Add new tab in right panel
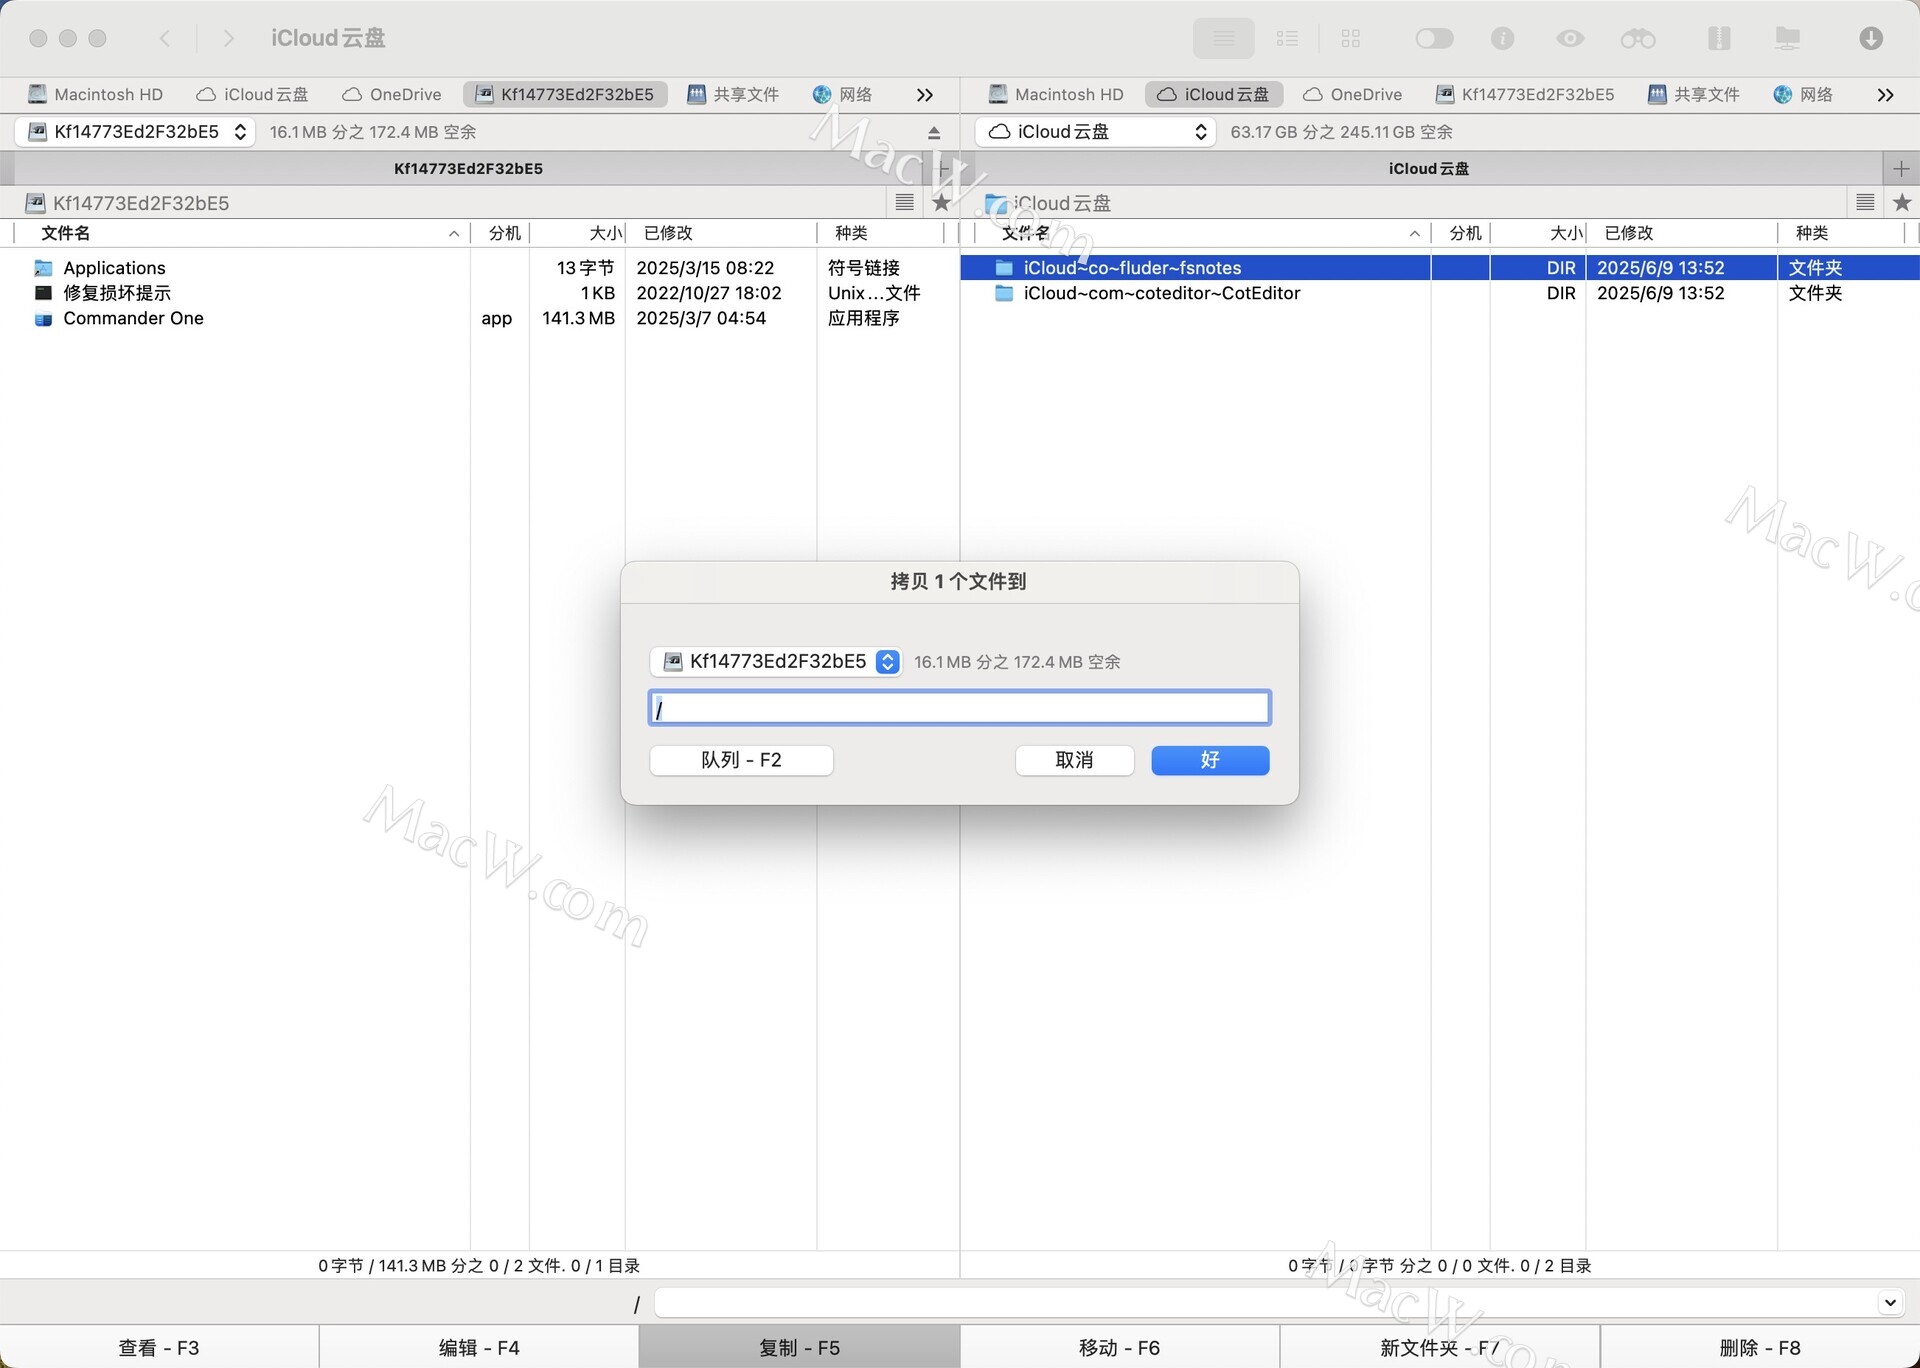This screenshot has width=1920, height=1368. click(1901, 168)
